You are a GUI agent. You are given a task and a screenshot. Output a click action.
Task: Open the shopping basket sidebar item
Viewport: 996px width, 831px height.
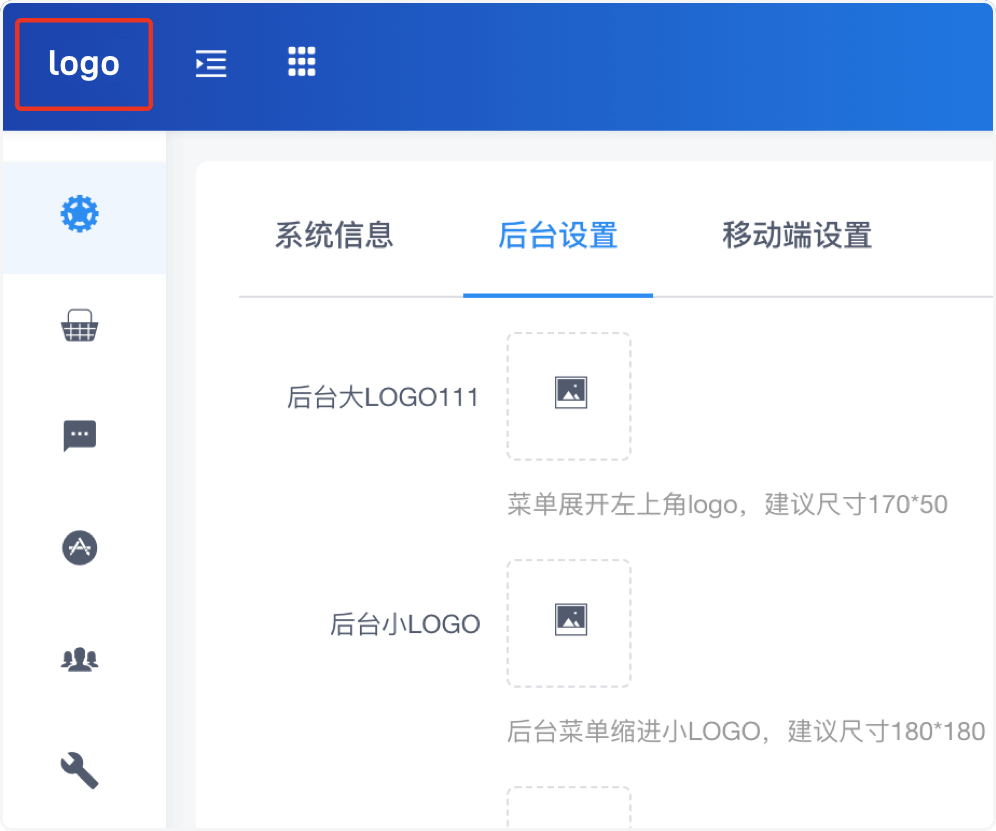(x=80, y=326)
